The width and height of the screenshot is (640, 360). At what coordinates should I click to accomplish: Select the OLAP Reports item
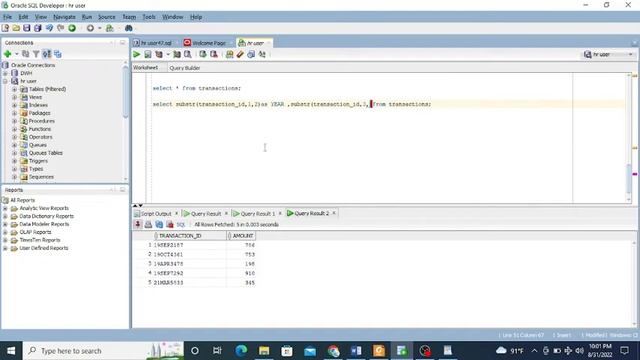[35, 232]
